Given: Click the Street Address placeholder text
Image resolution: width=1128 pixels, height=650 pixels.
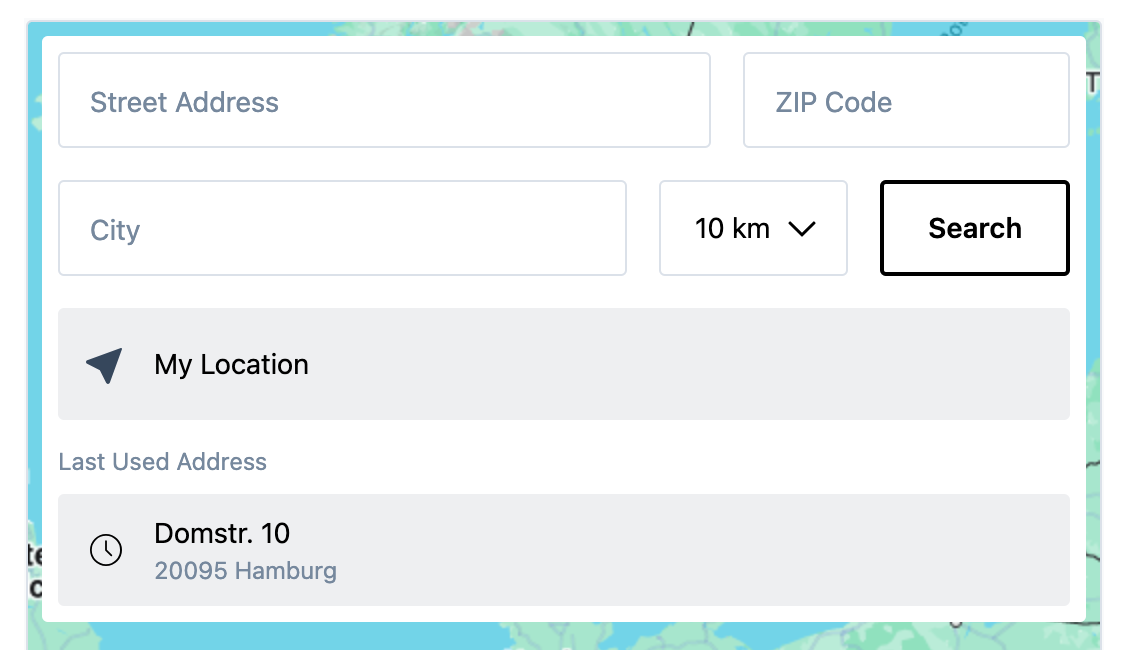Looking at the screenshot, I should [x=184, y=102].
